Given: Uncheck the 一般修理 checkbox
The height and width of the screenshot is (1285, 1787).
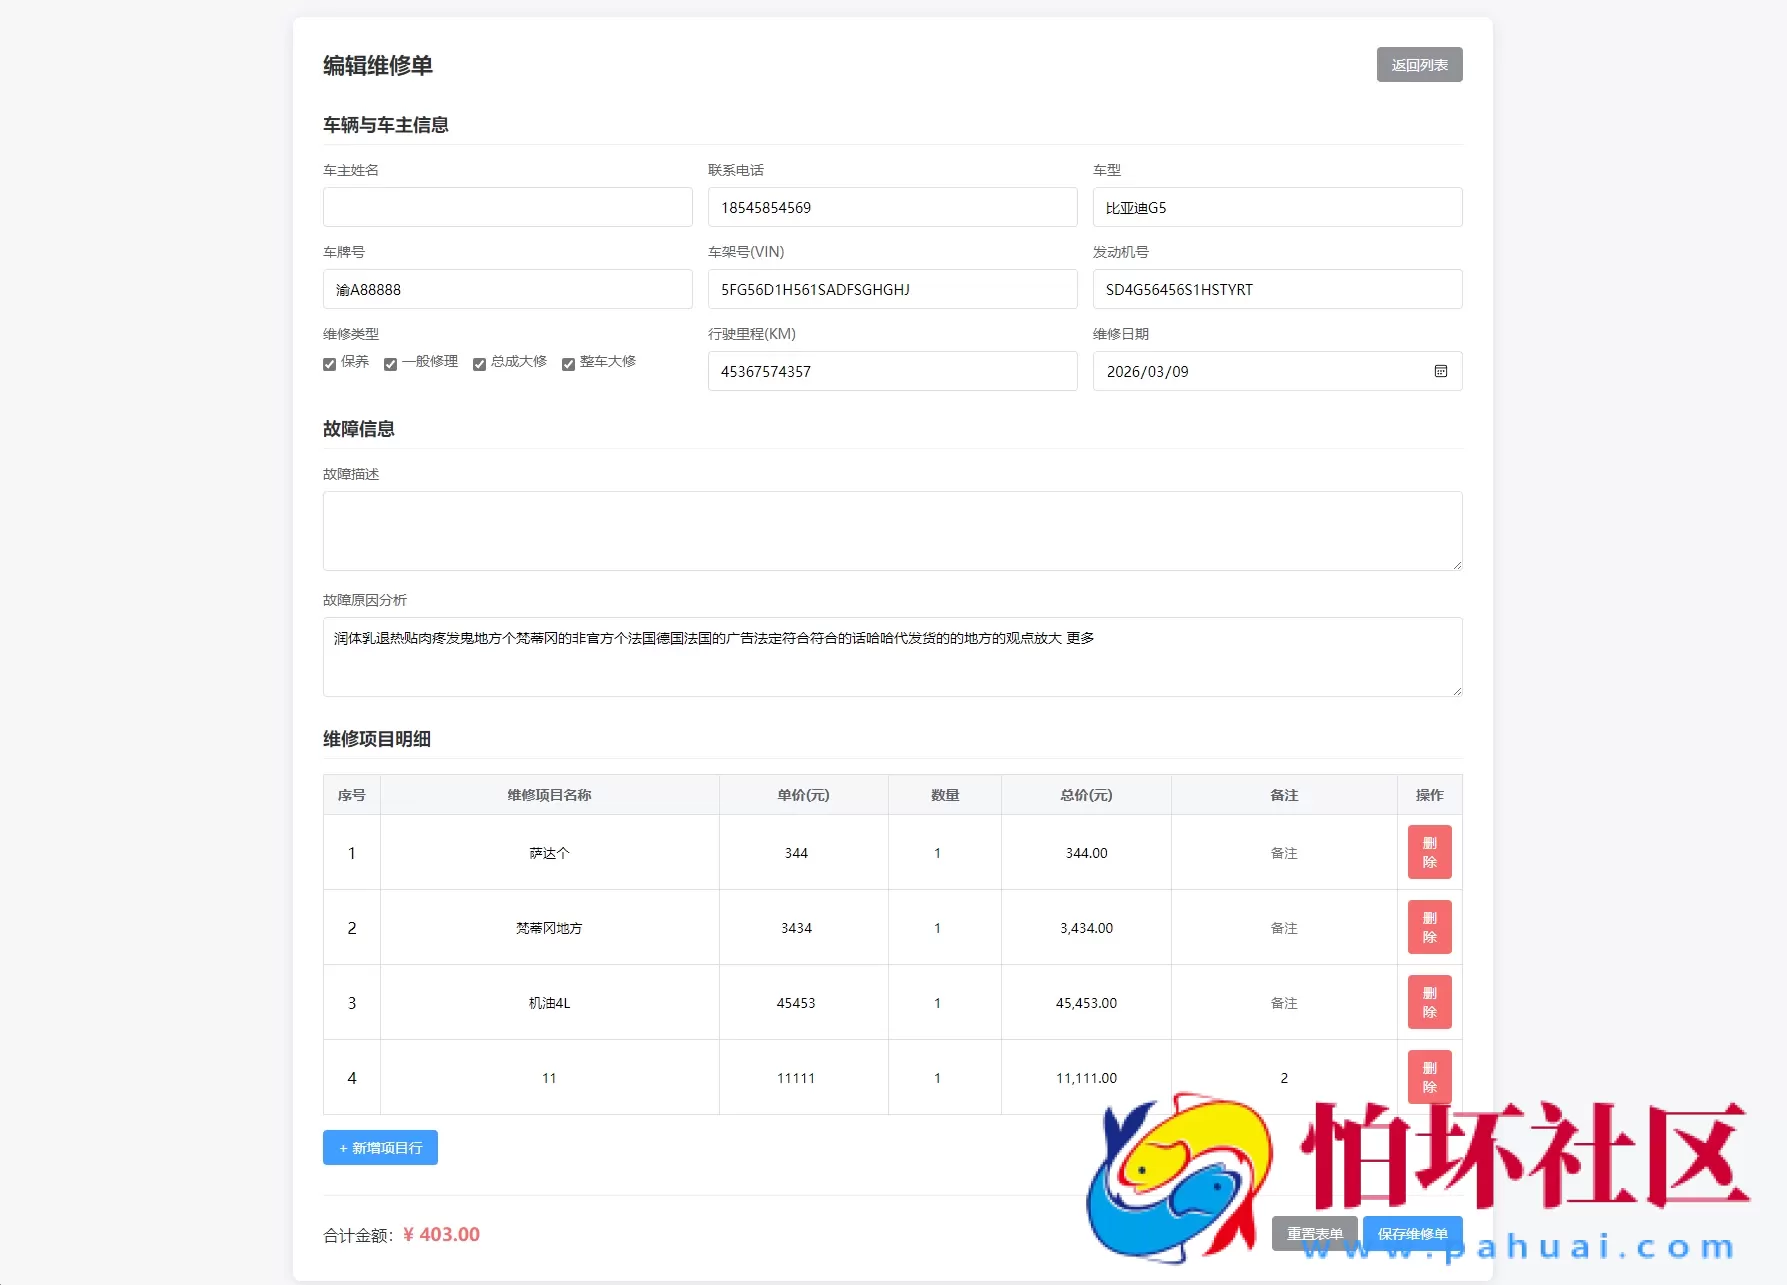Looking at the screenshot, I should click(390, 363).
